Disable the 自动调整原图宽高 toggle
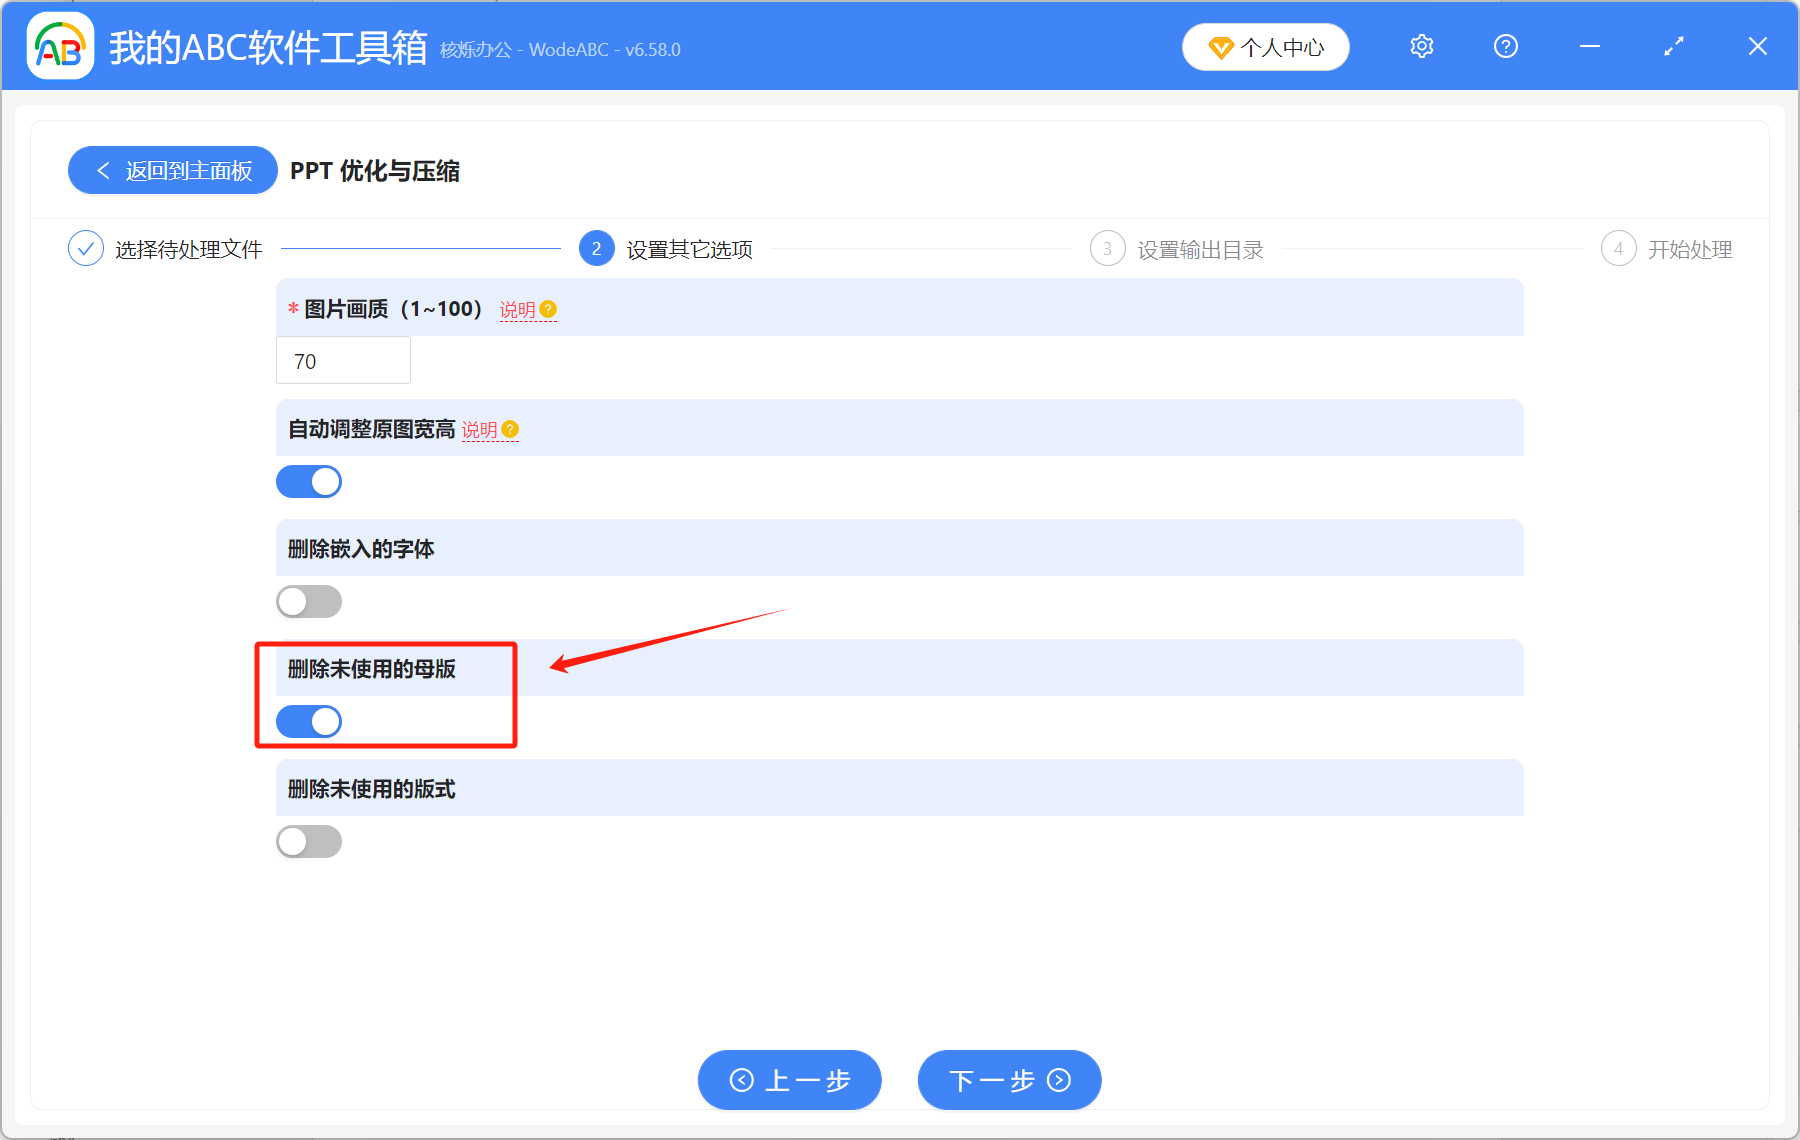1800x1140 pixels. tap(308, 481)
